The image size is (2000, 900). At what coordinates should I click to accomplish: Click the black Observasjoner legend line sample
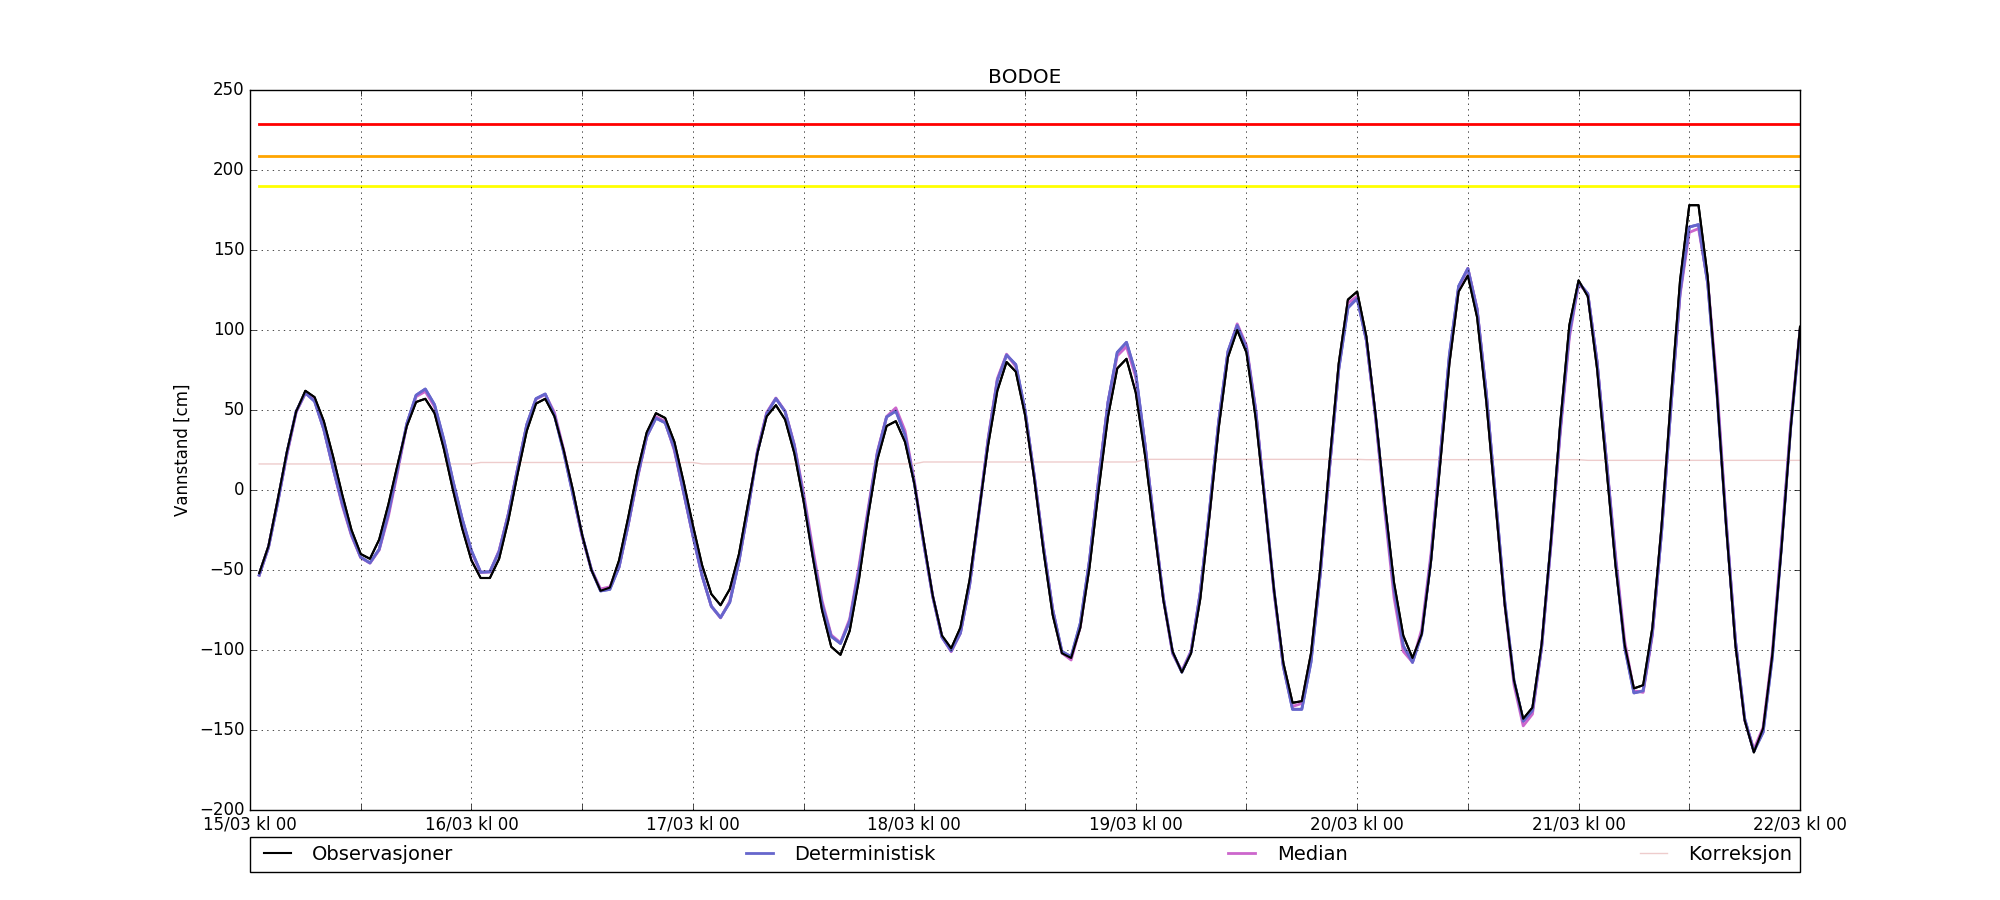coord(277,854)
